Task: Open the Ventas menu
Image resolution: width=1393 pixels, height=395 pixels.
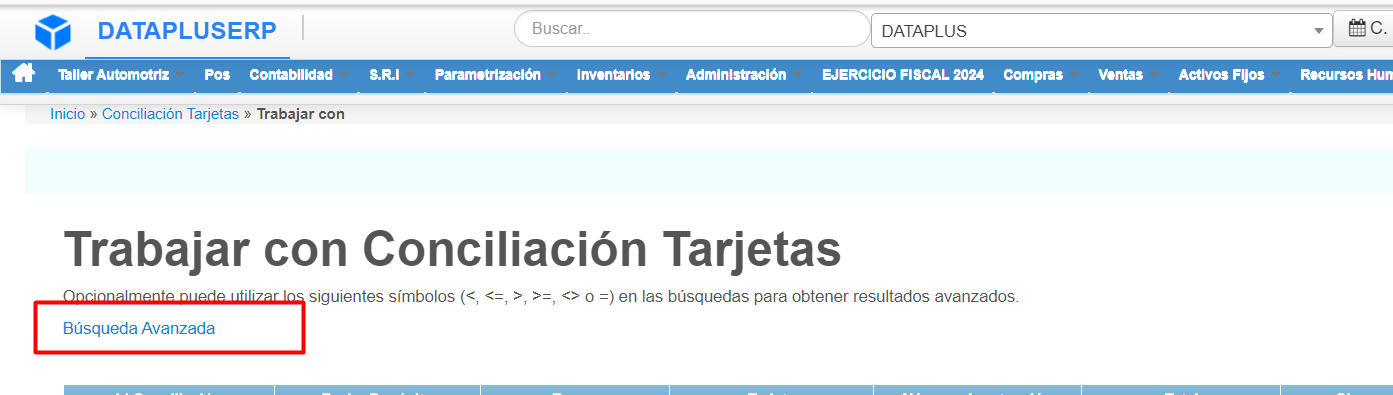Action: [1128, 75]
